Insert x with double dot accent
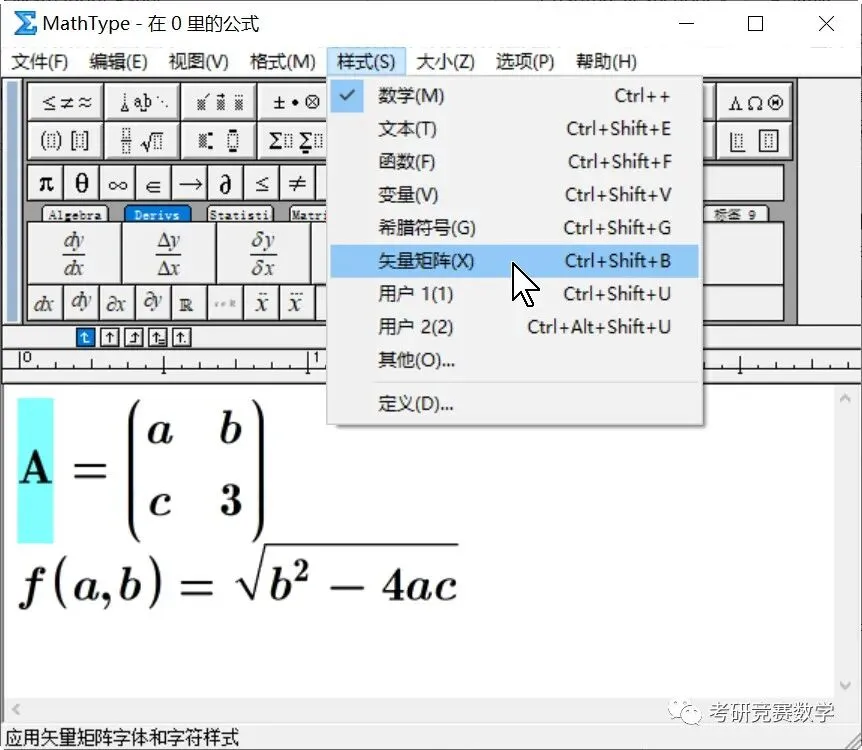 click(262, 302)
